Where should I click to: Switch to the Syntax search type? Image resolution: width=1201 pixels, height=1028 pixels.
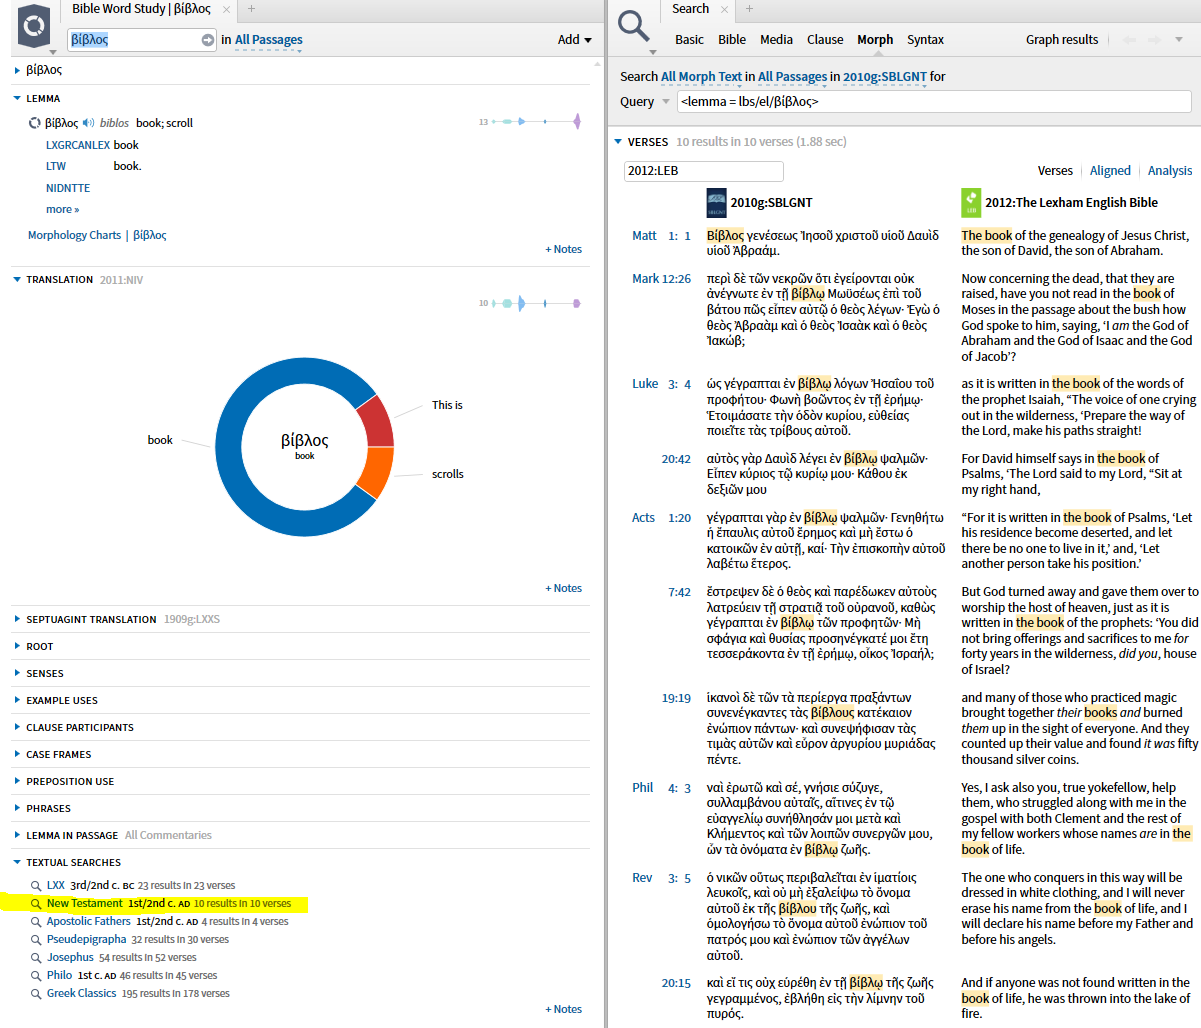pos(925,40)
